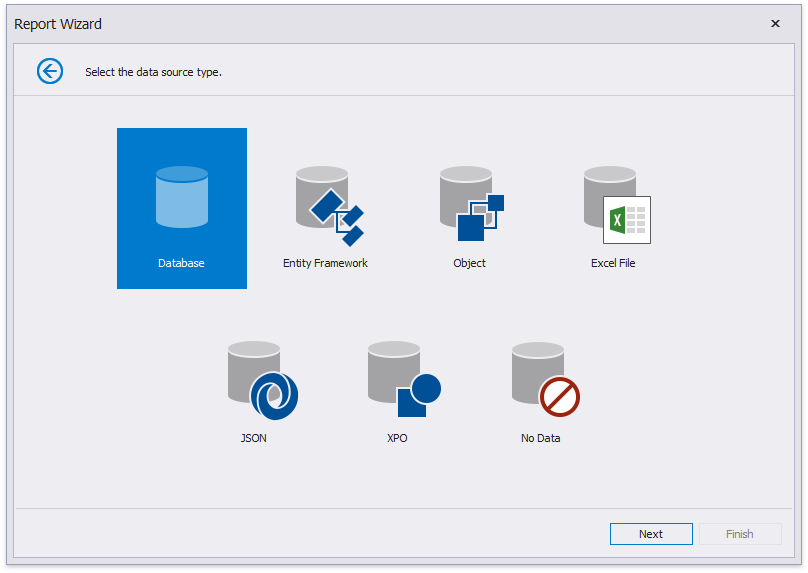This screenshot has width=808, height=573.
Task: Click the "Select the data source type" instruction
Action: [153, 72]
